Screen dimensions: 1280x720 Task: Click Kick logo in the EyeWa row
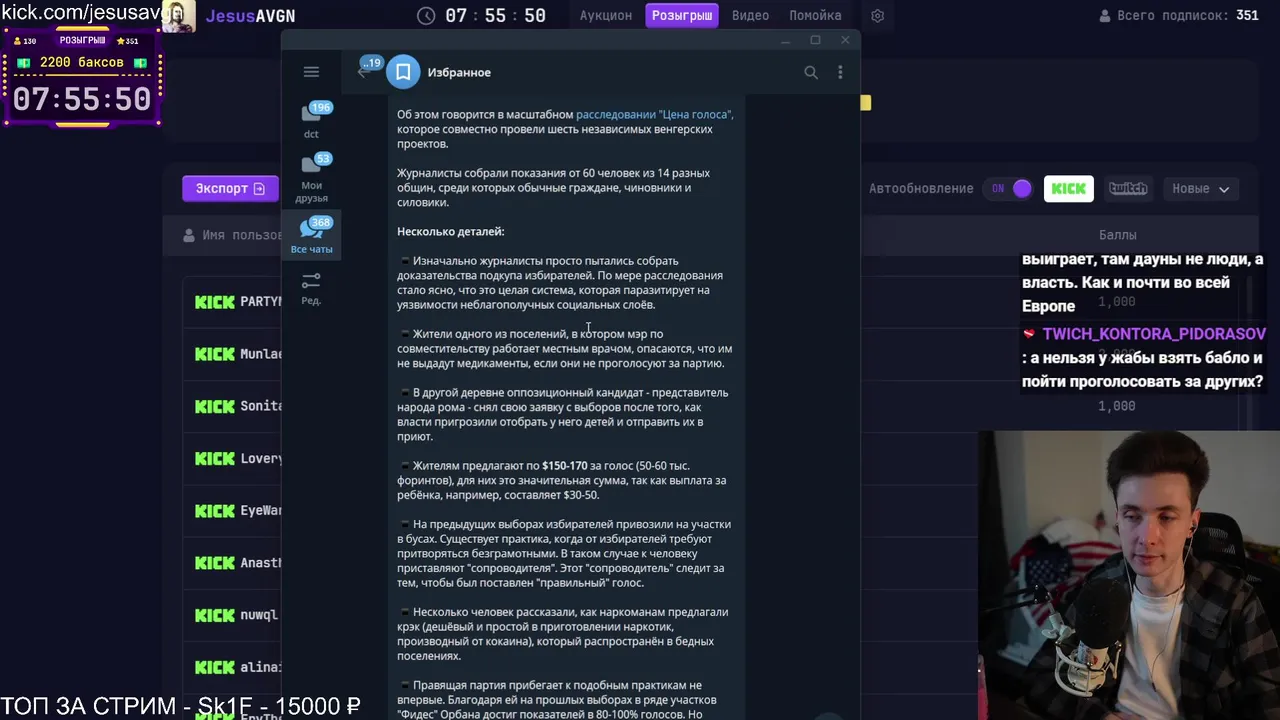point(215,510)
